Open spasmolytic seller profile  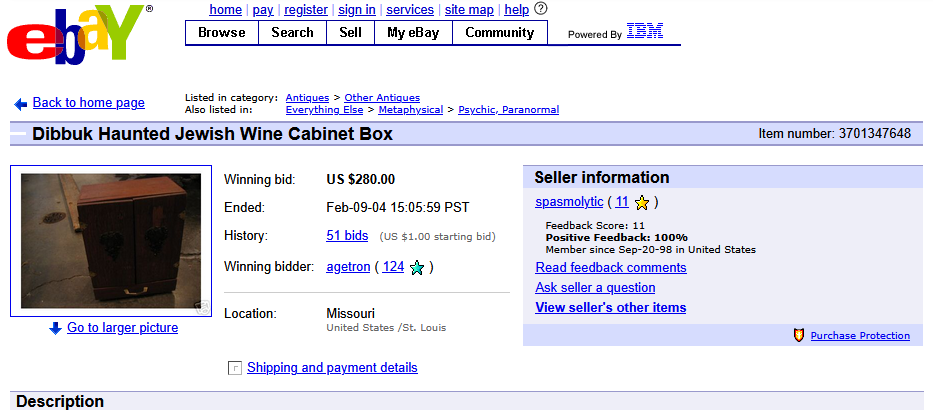(x=569, y=202)
